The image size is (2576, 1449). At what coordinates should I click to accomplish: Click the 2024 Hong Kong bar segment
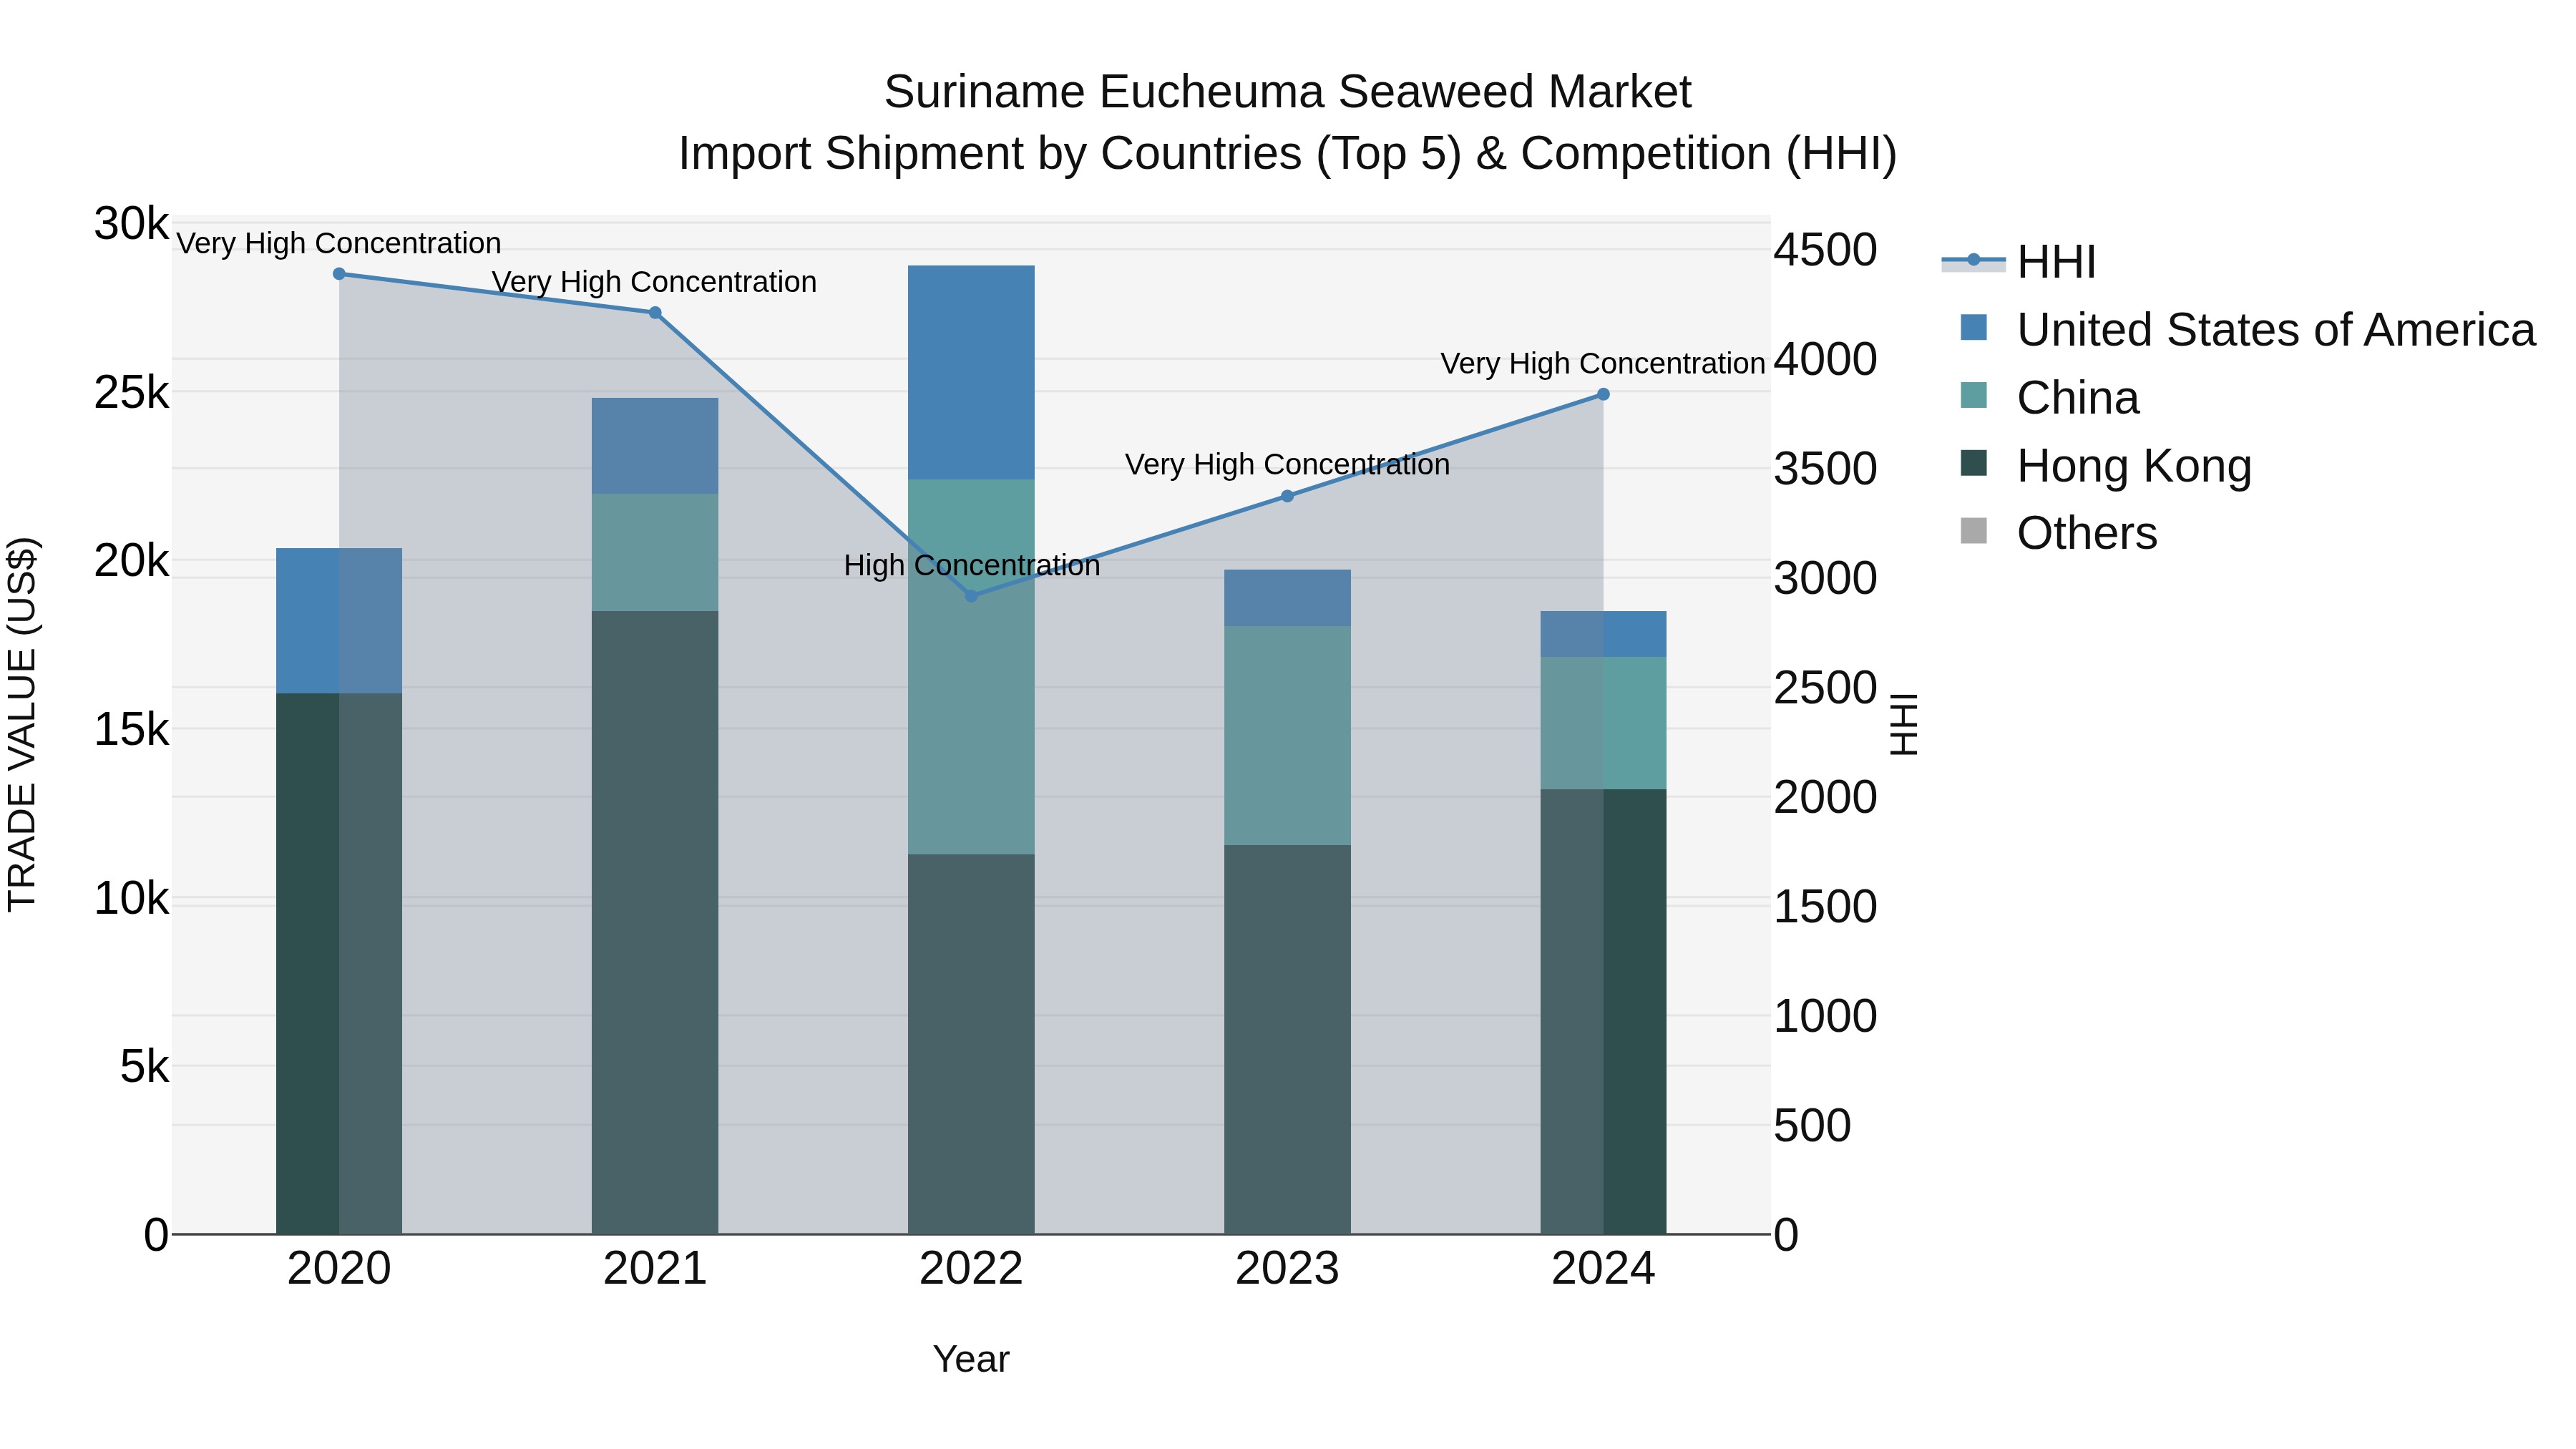click(x=1603, y=1012)
